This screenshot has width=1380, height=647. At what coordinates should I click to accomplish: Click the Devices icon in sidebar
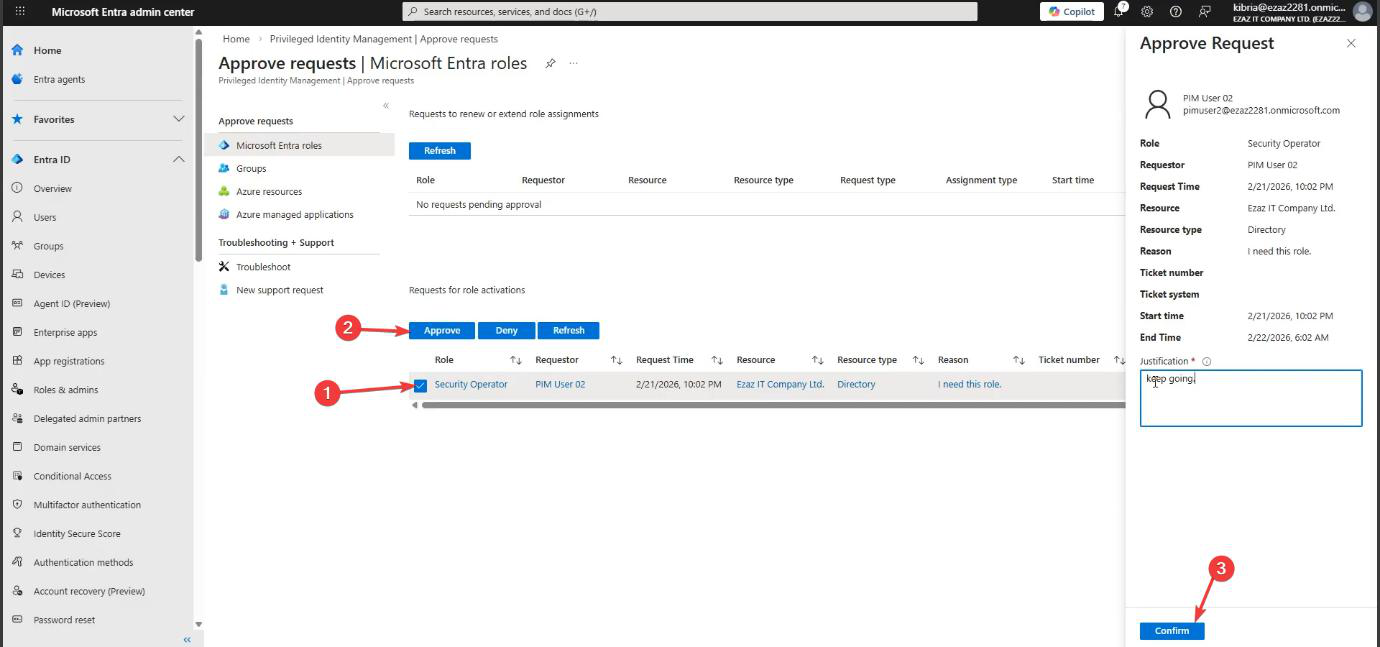[17, 274]
